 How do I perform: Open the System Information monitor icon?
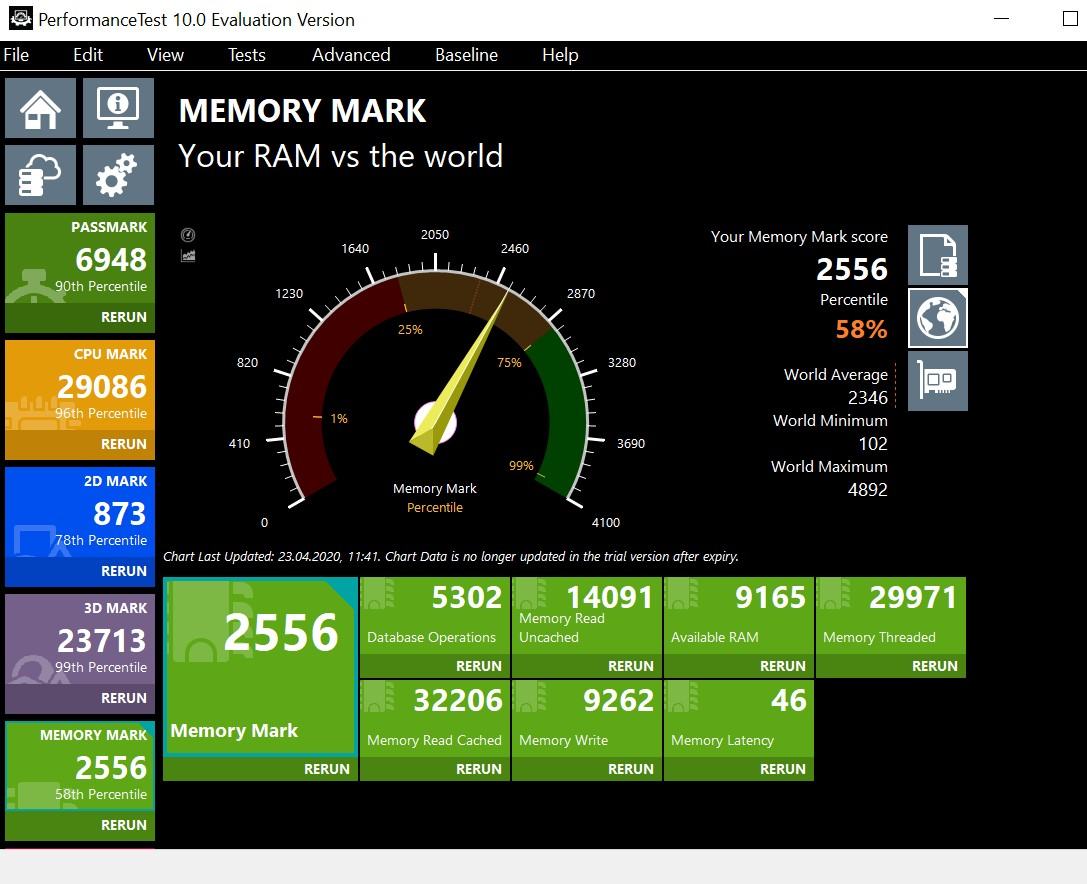119,107
